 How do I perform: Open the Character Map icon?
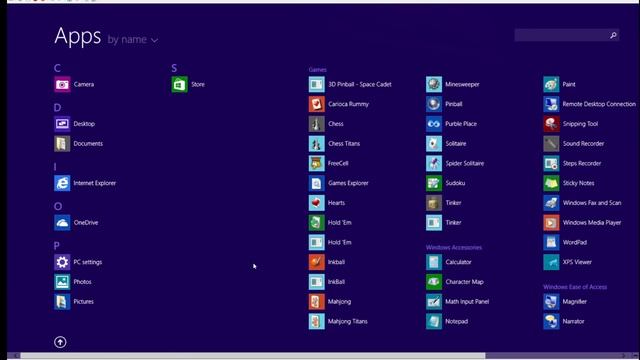[x=434, y=282]
